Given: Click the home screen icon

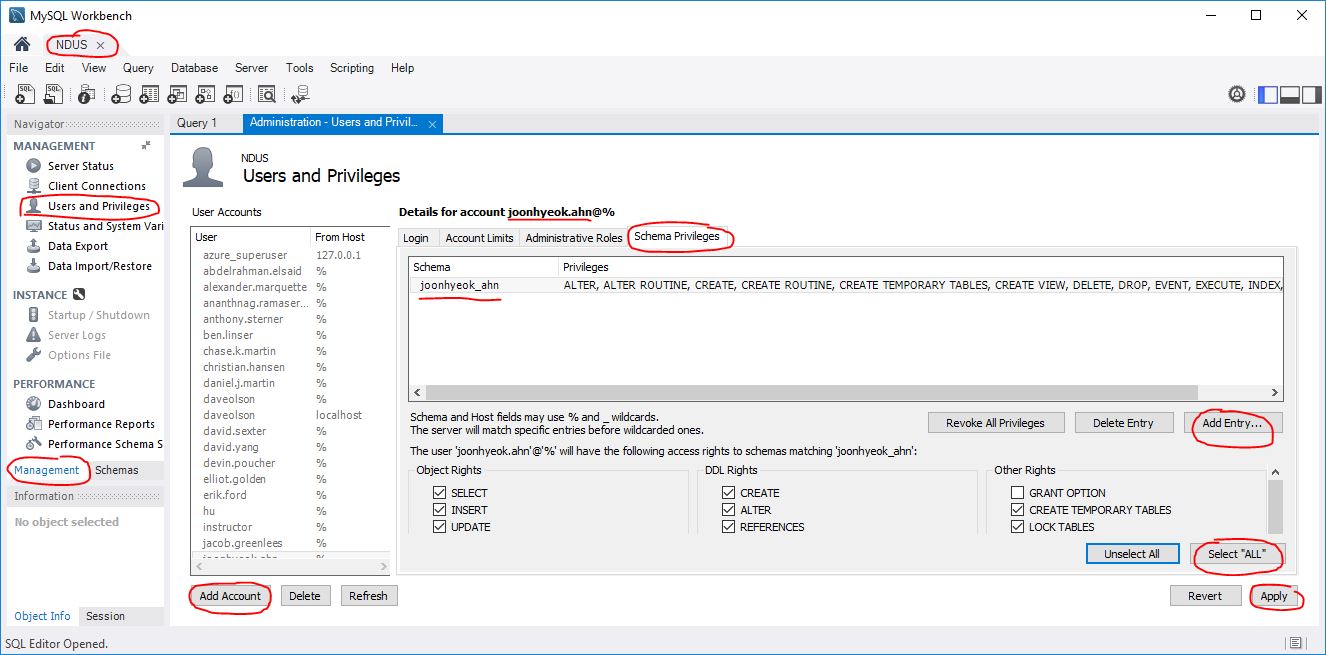Looking at the screenshot, I should [x=21, y=45].
